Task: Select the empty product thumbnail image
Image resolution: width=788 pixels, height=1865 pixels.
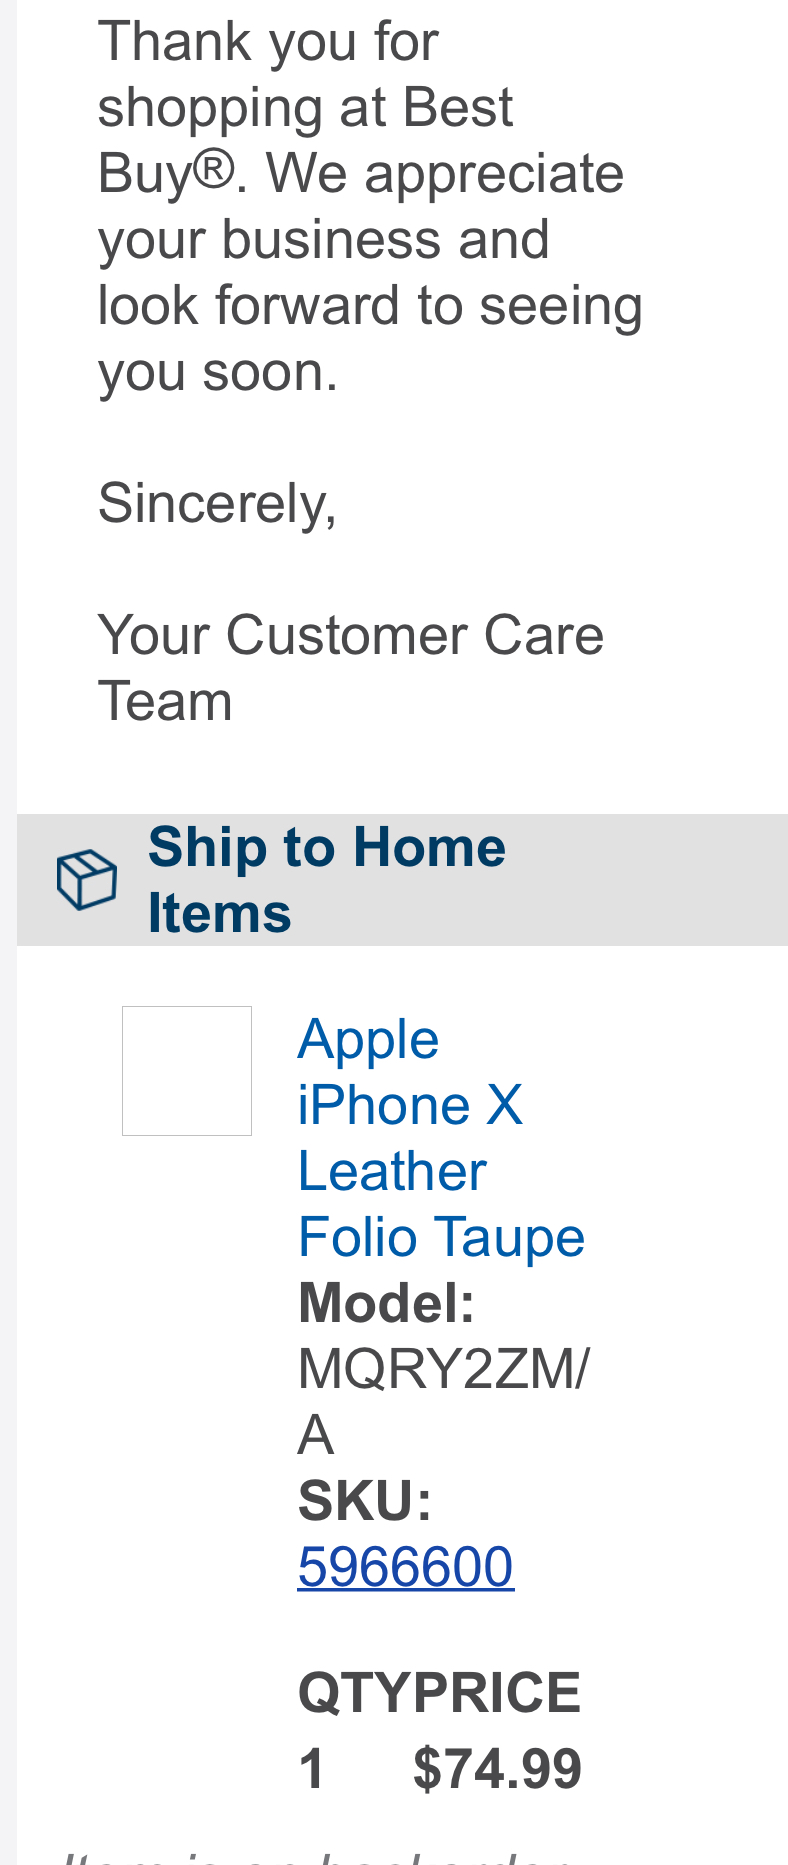Action: click(187, 1071)
